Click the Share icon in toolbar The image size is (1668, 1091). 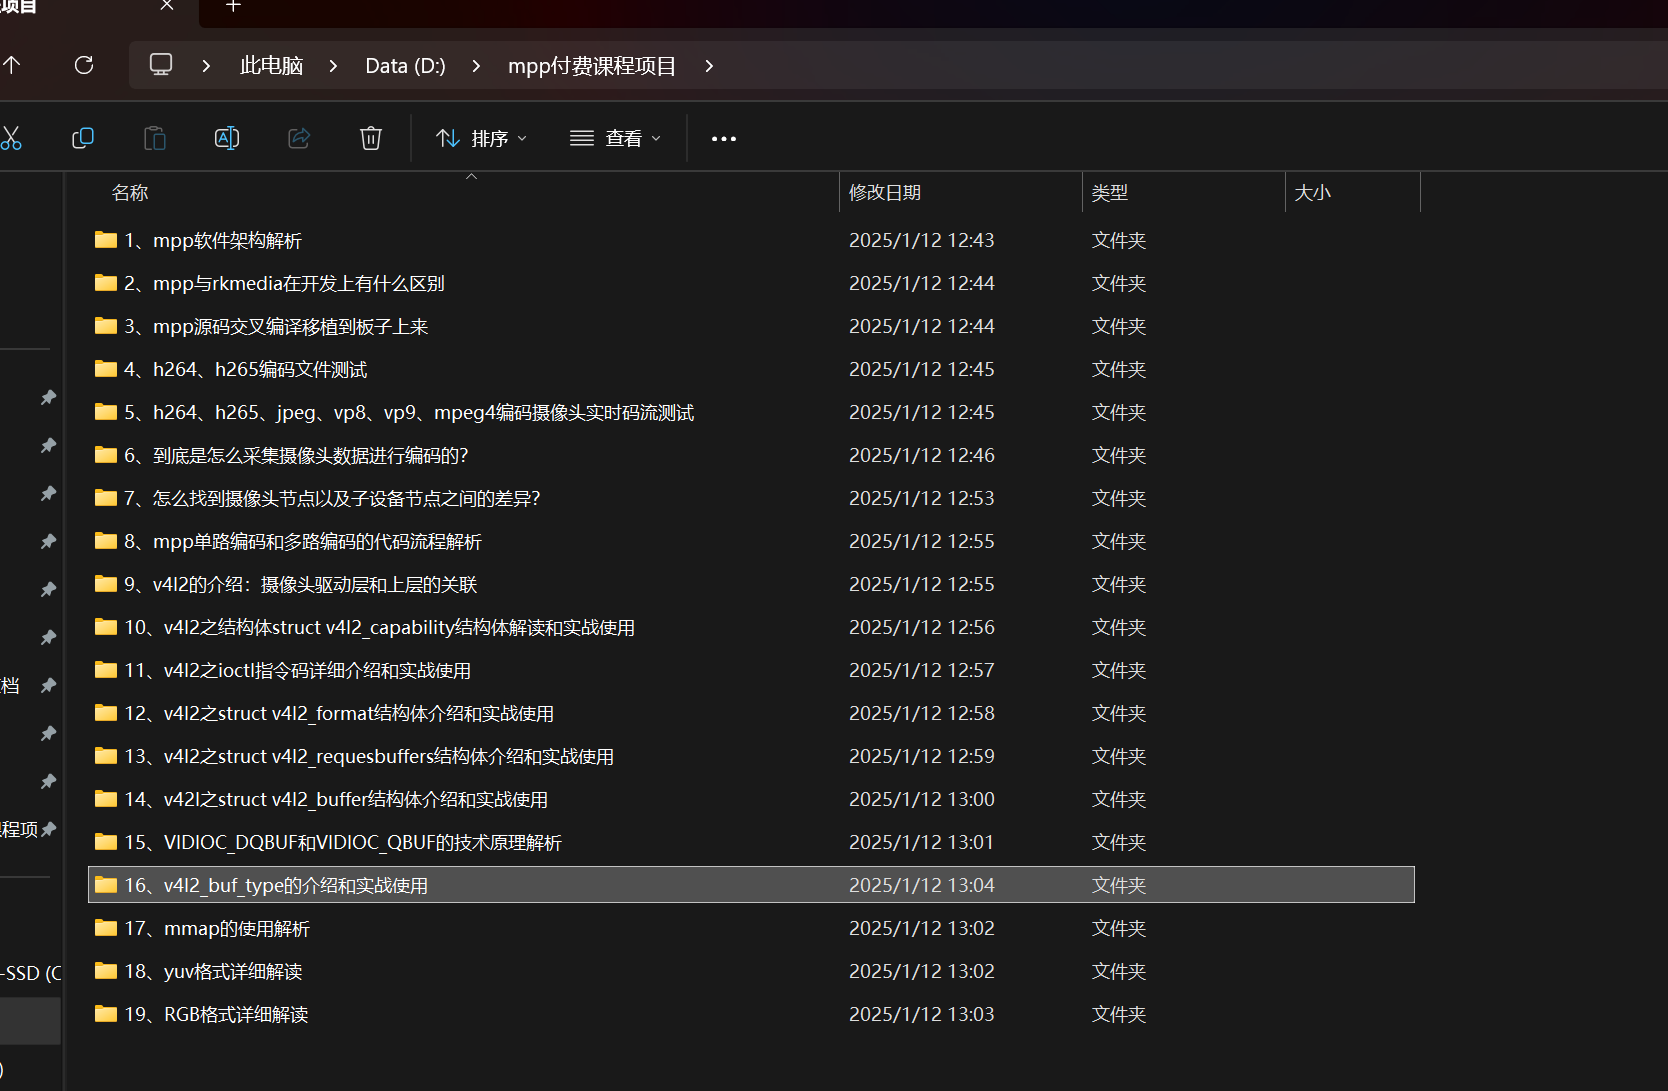click(299, 138)
